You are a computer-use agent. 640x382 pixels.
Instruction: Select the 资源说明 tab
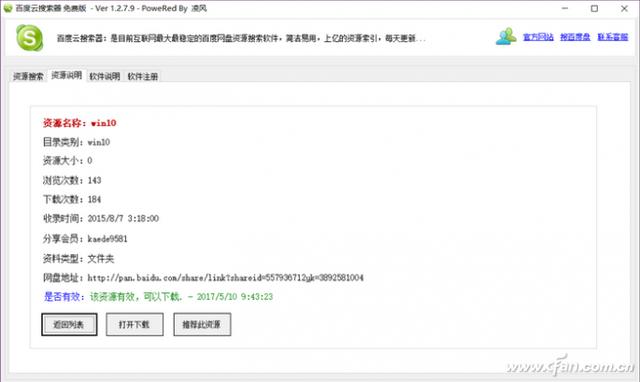[x=67, y=76]
